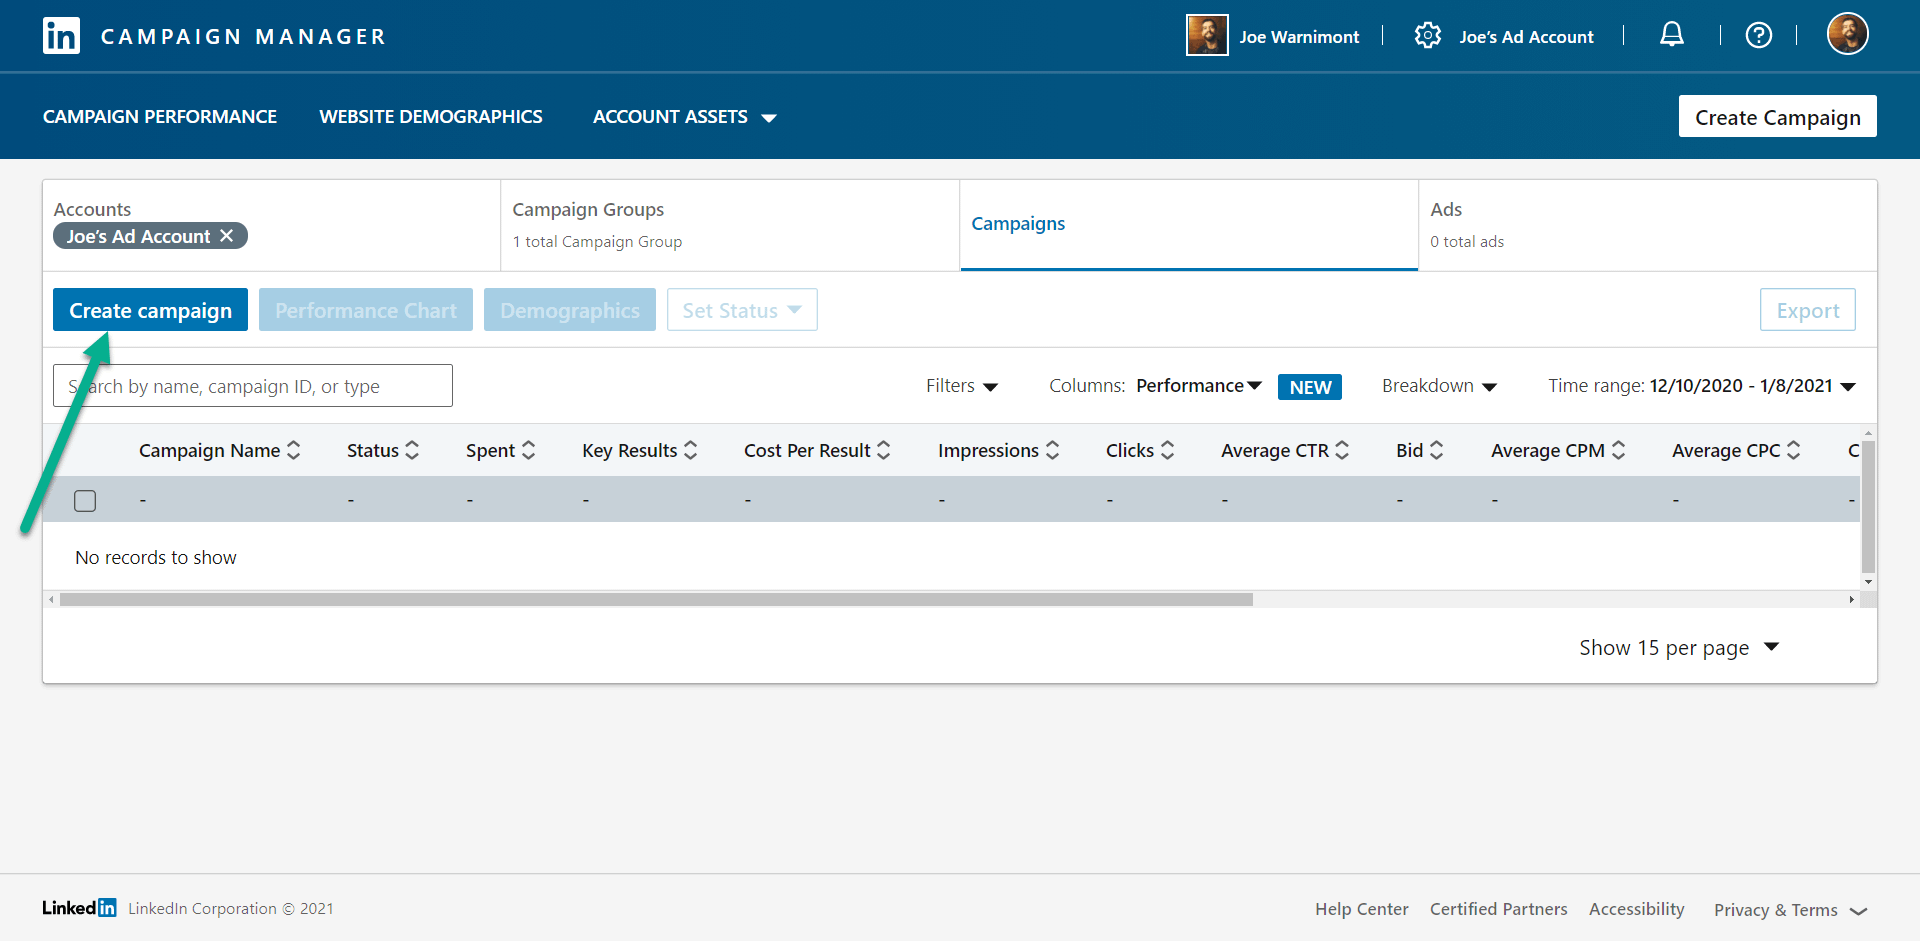This screenshot has width=1920, height=941.
Task: Click 'LinkedIn Corporation © 2021' text
Action: (231, 909)
